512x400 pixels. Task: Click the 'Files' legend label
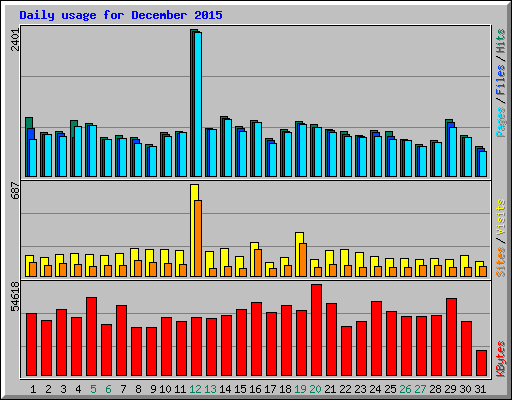pyautogui.click(x=501, y=80)
